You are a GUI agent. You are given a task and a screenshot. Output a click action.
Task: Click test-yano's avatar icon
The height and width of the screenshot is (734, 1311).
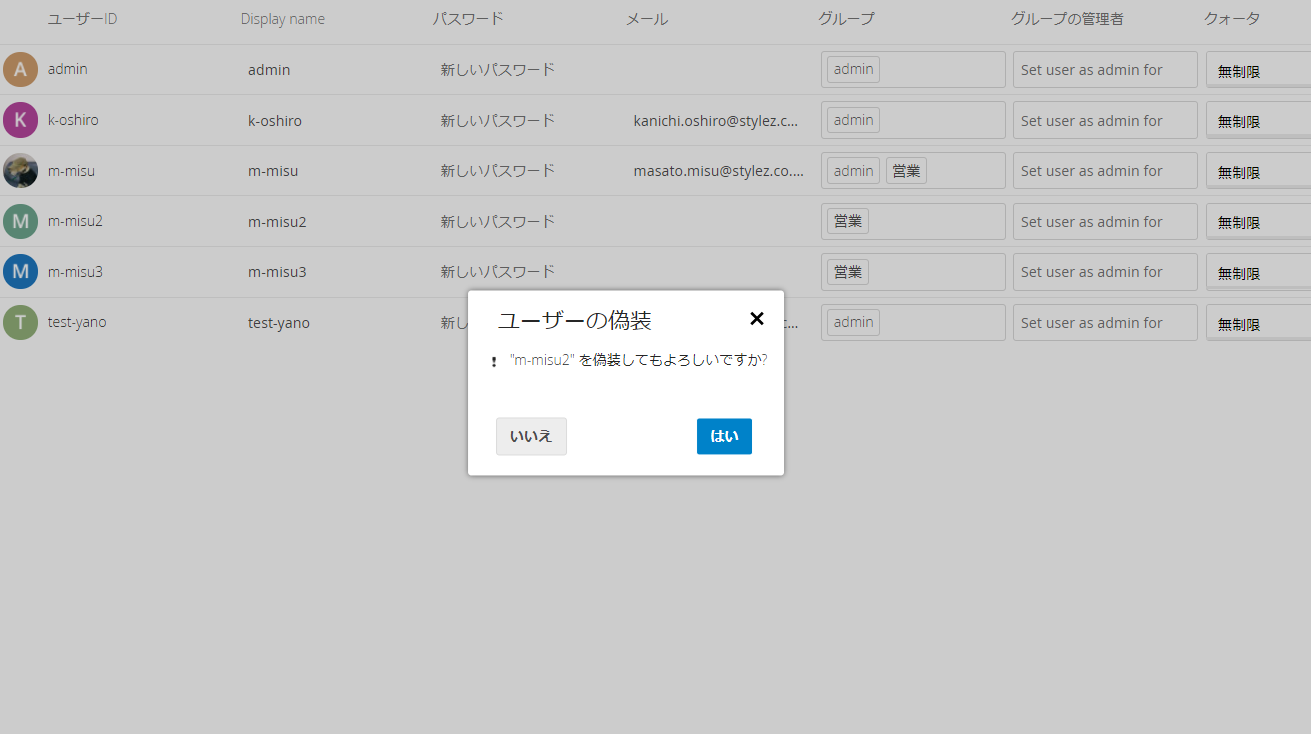[x=19, y=321]
